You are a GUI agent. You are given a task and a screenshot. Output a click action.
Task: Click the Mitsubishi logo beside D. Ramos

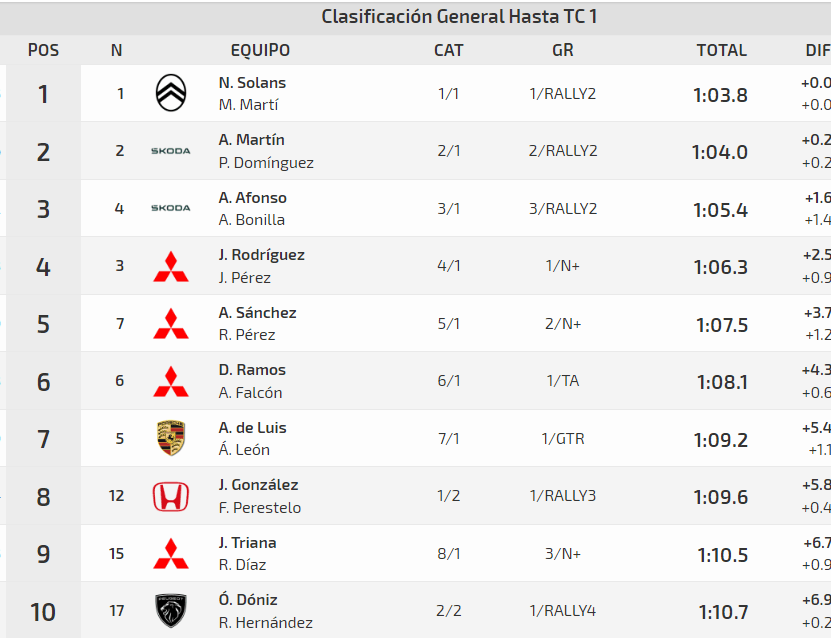click(171, 381)
